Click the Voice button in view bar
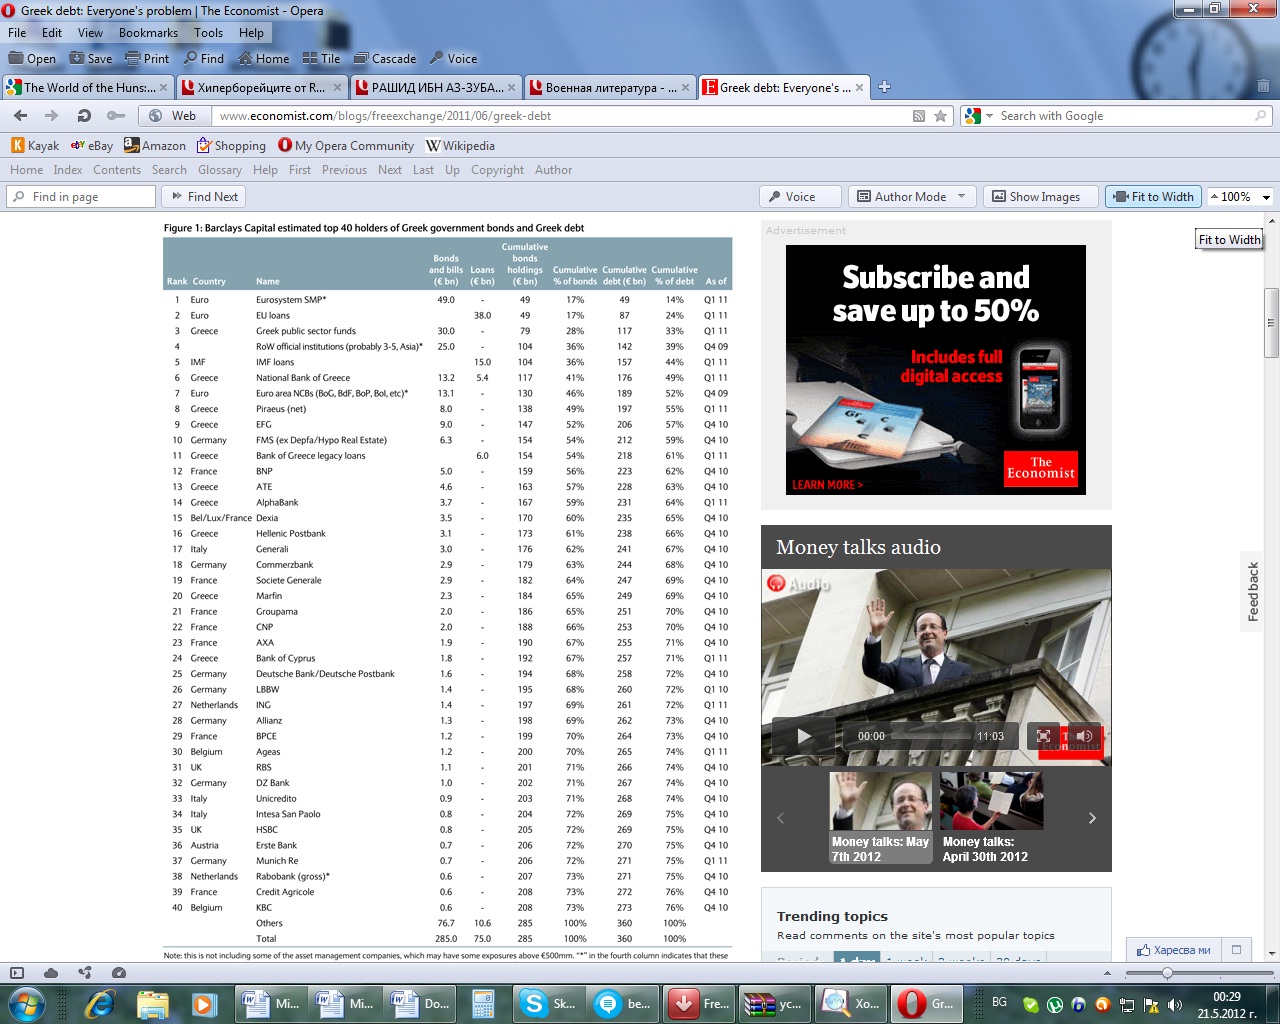 click(798, 197)
